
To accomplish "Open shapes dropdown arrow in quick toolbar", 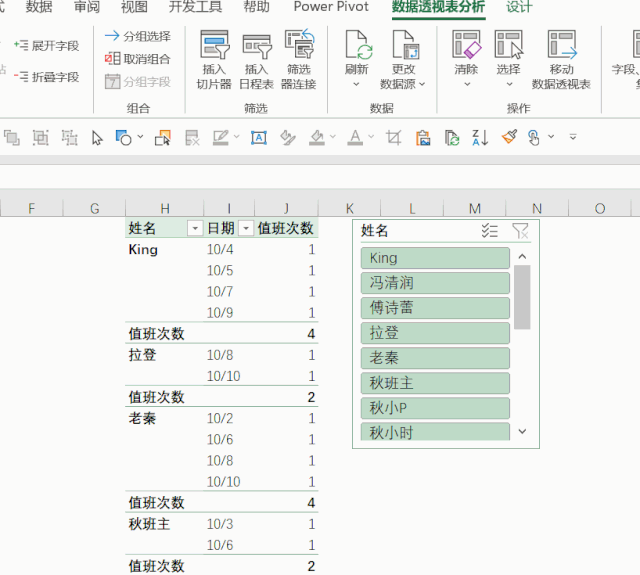I will pyautogui.click(x=140, y=137).
